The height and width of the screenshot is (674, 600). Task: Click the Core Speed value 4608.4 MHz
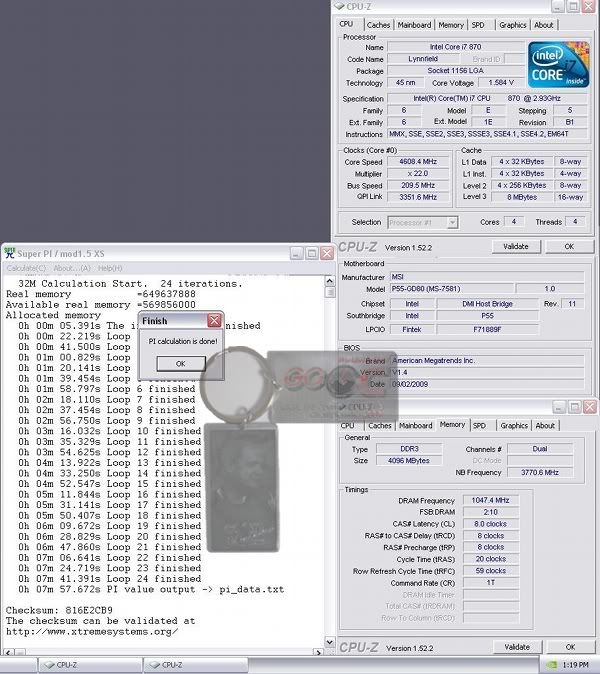pos(418,162)
